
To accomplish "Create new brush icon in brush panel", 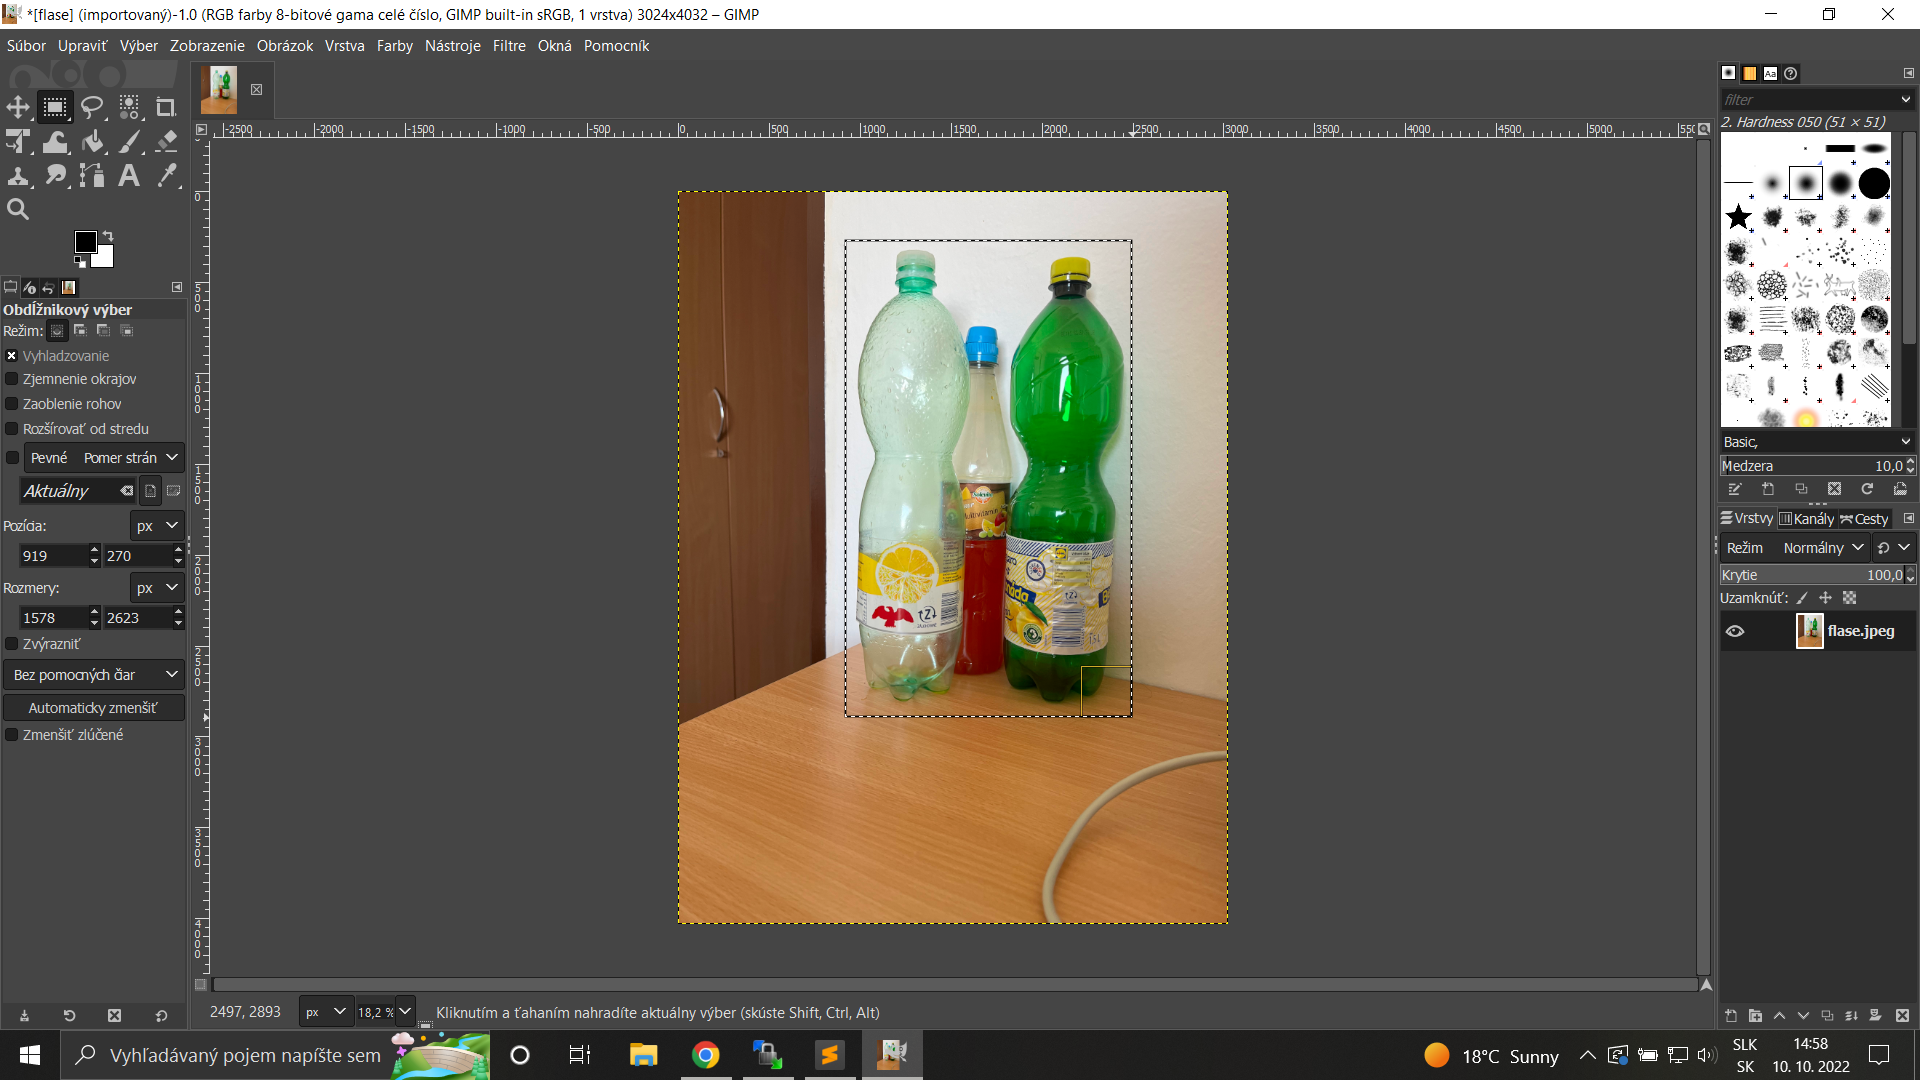I will coord(1768,489).
